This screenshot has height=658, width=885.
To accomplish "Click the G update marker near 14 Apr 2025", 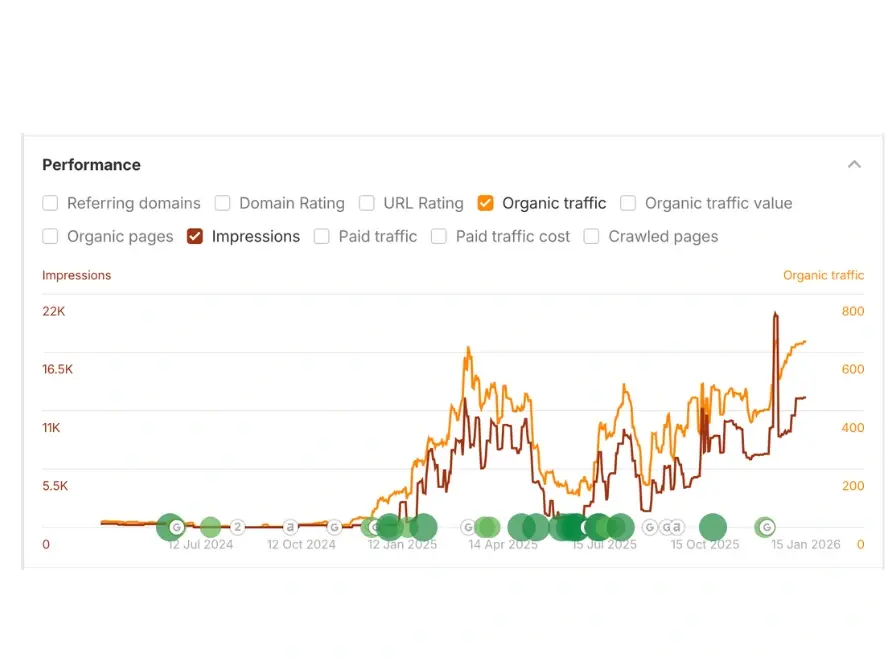I will click(x=468, y=527).
